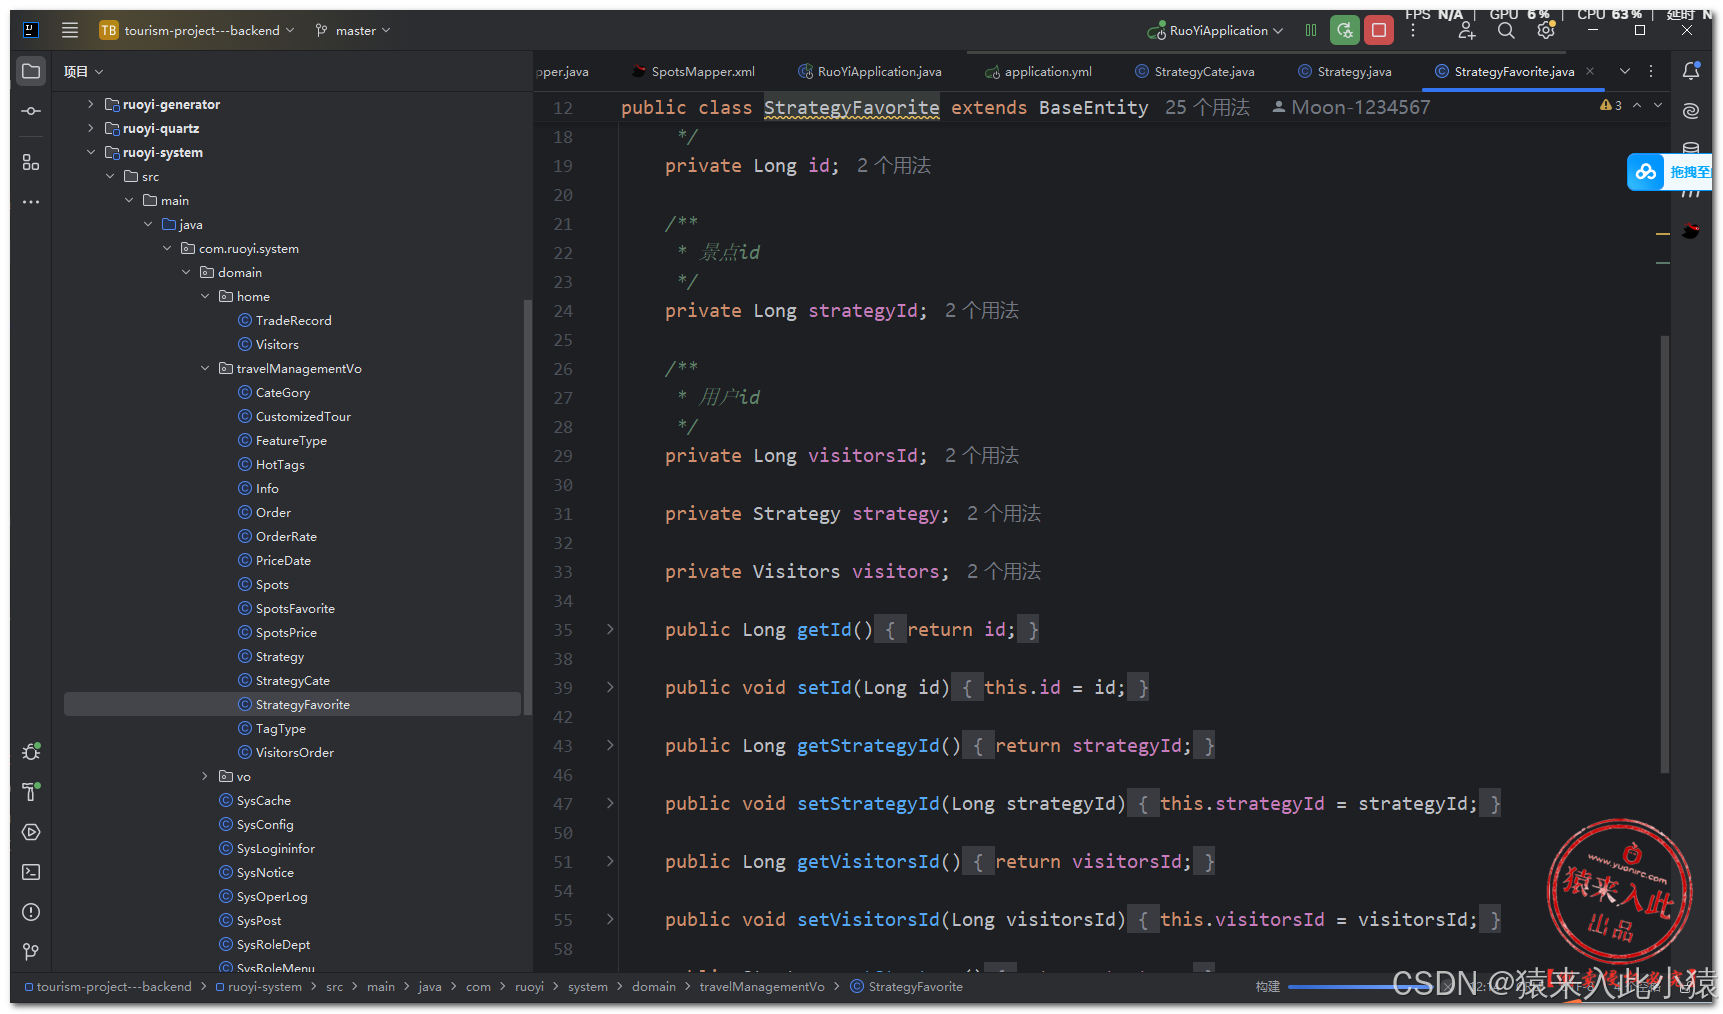Open the AI assistant spiral icon

point(1691,111)
